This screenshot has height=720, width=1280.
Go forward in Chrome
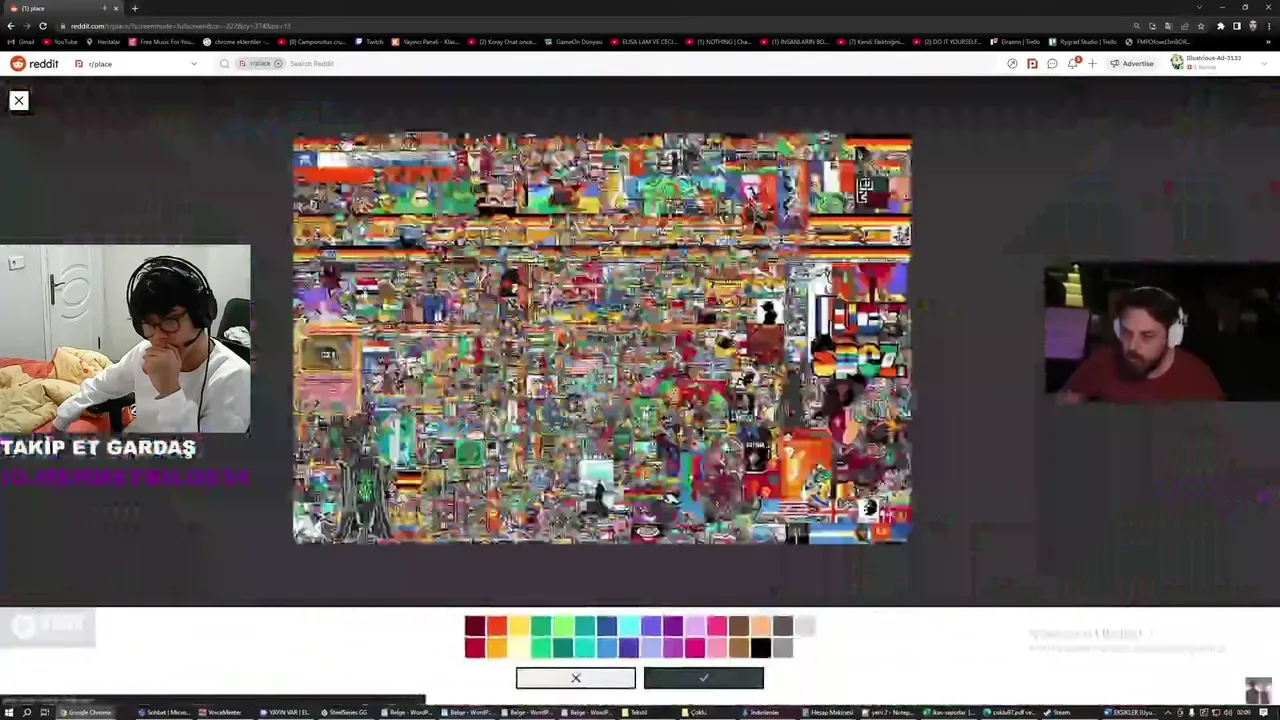(x=27, y=26)
